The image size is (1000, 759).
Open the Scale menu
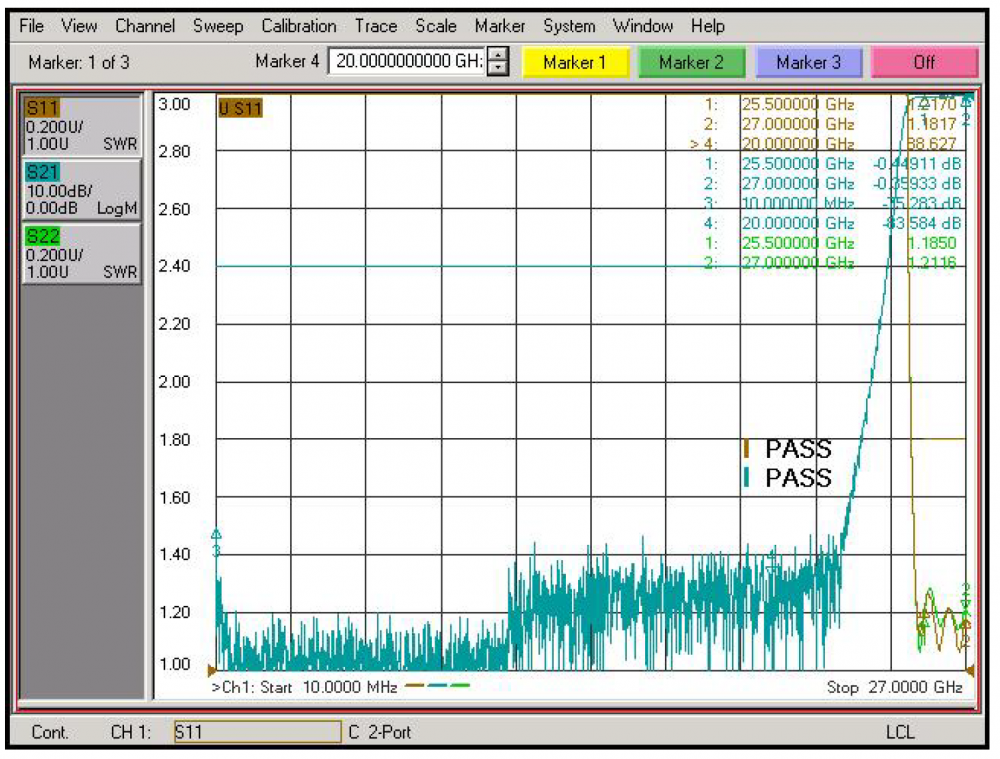pyautogui.click(x=436, y=26)
